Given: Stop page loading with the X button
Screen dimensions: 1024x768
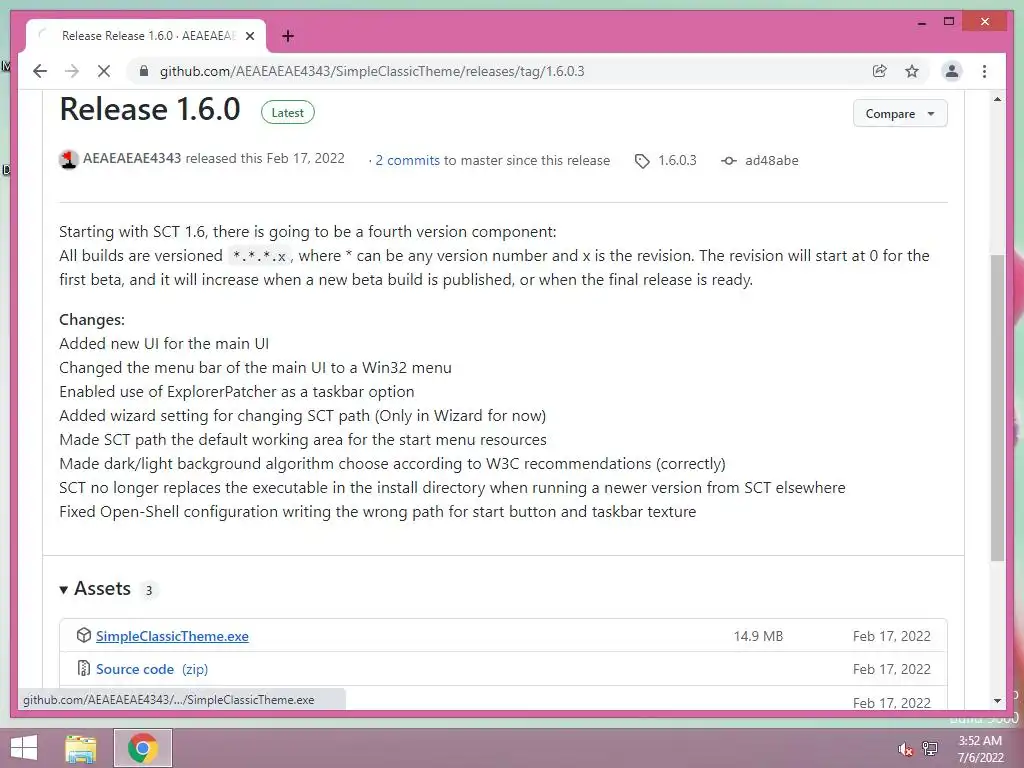Looking at the screenshot, I should coord(104,71).
